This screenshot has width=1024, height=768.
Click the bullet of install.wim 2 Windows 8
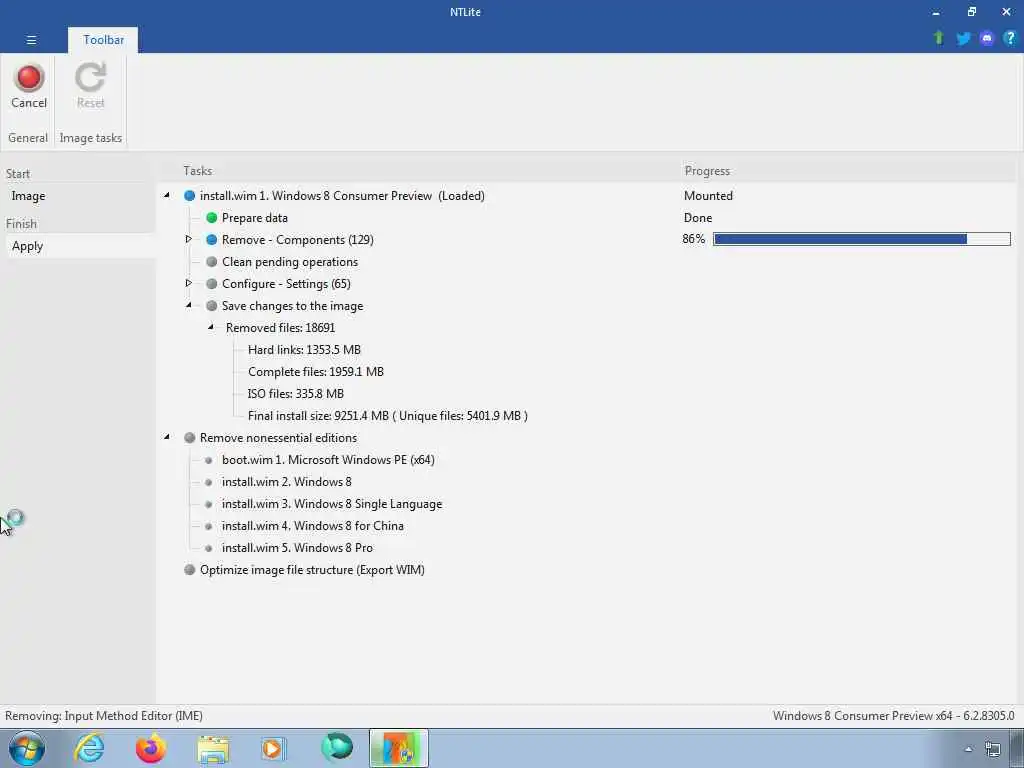[208, 483]
